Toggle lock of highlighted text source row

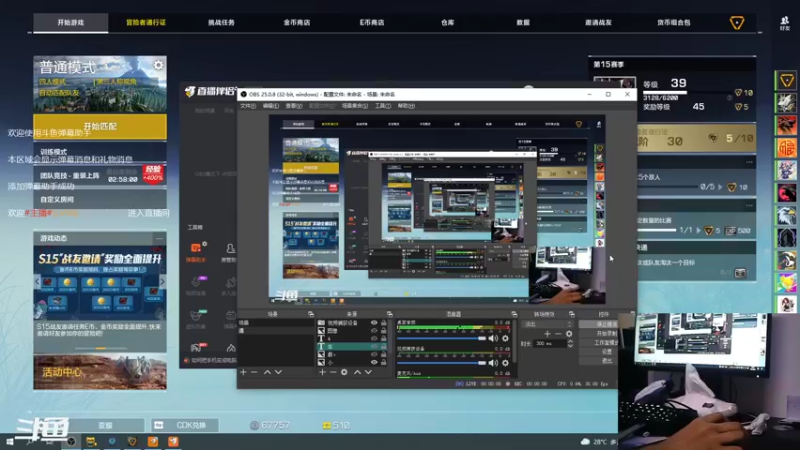tap(384, 346)
